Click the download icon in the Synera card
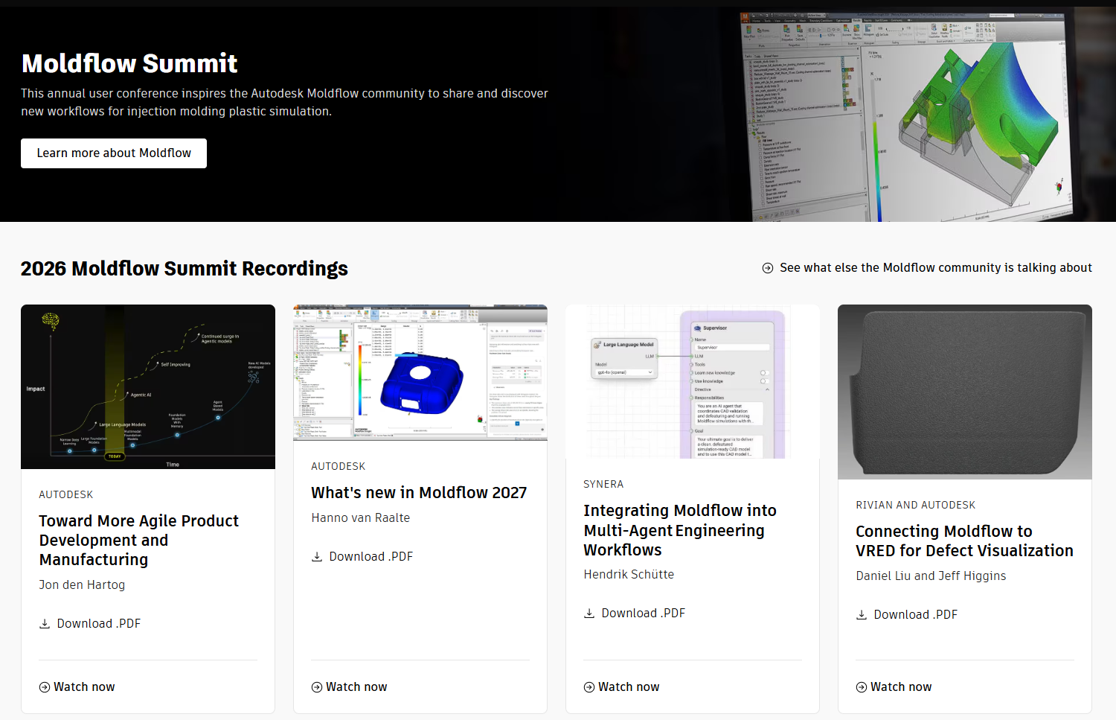 (589, 613)
